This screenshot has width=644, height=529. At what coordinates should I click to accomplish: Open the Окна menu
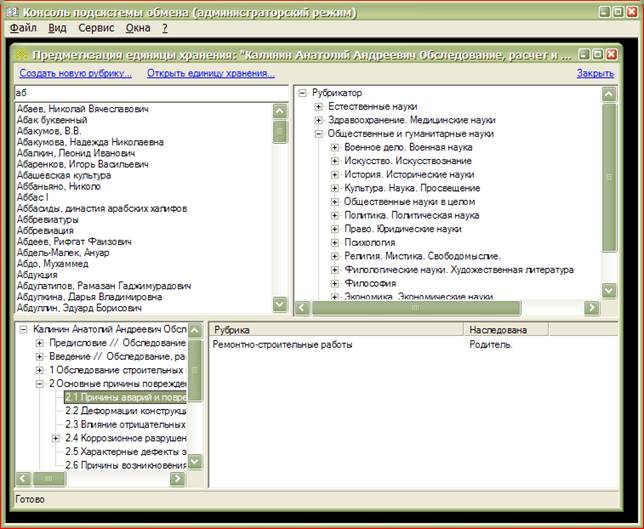(138, 28)
